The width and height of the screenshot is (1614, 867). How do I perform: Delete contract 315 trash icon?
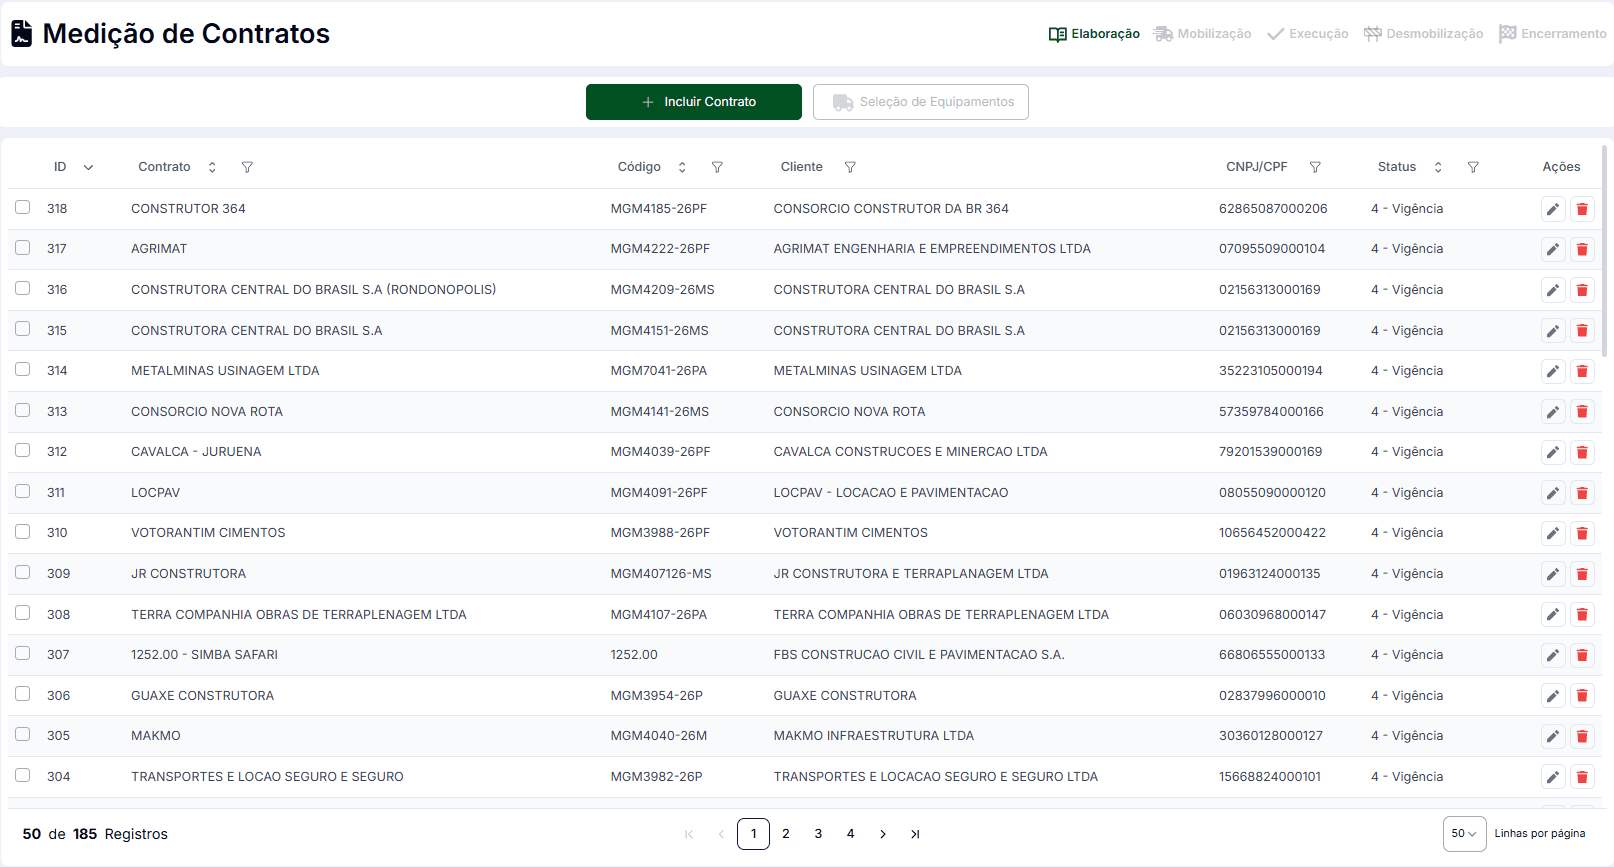point(1582,331)
